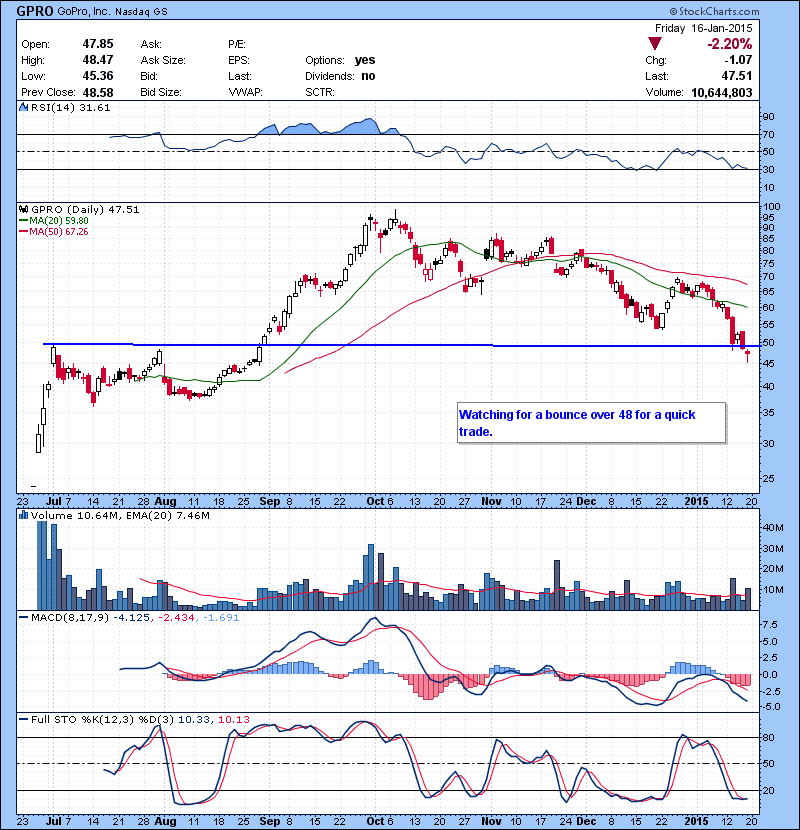Viewport: 800px width, 830px height.
Task: Click the red down-triangle change indicator
Action: [x=655, y=44]
